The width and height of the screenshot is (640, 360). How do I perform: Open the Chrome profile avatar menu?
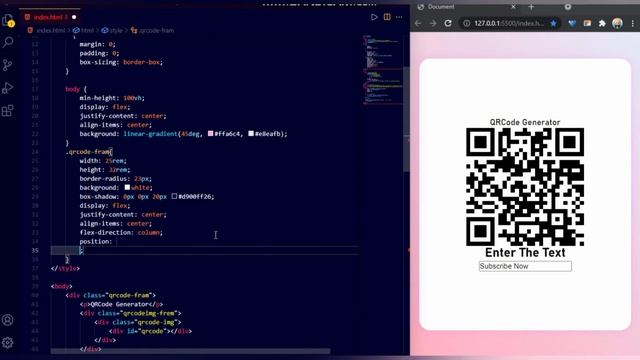(x=617, y=23)
